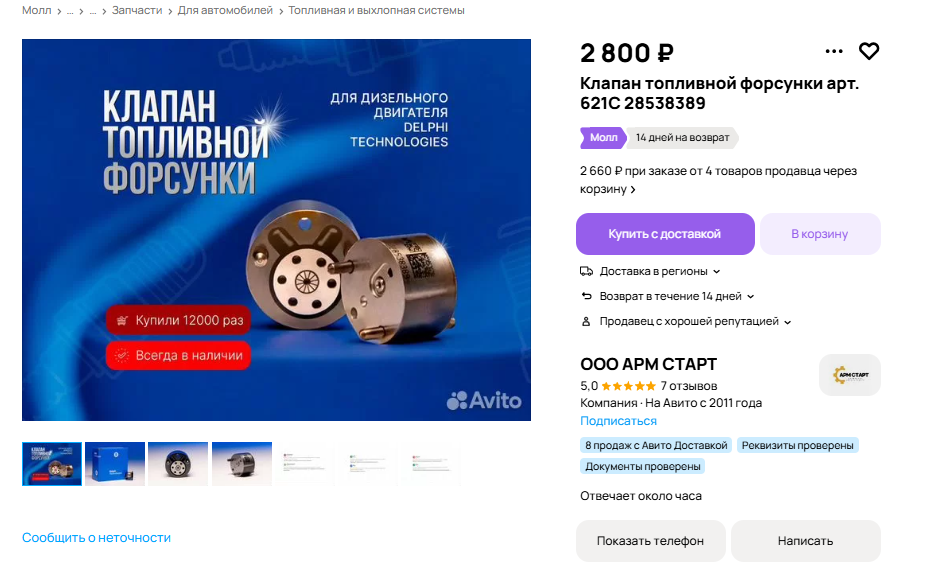Add item via В корзину button
Image resolution: width=949 pixels, height=568 pixels.
click(819, 234)
